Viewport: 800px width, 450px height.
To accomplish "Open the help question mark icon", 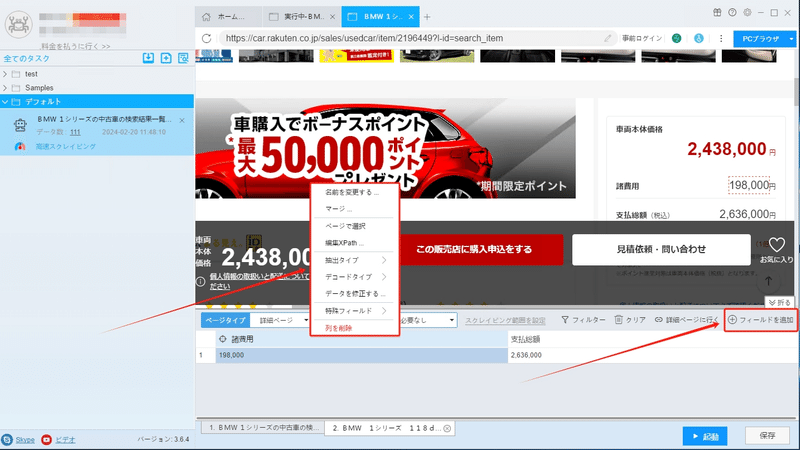I will click(732, 12).
